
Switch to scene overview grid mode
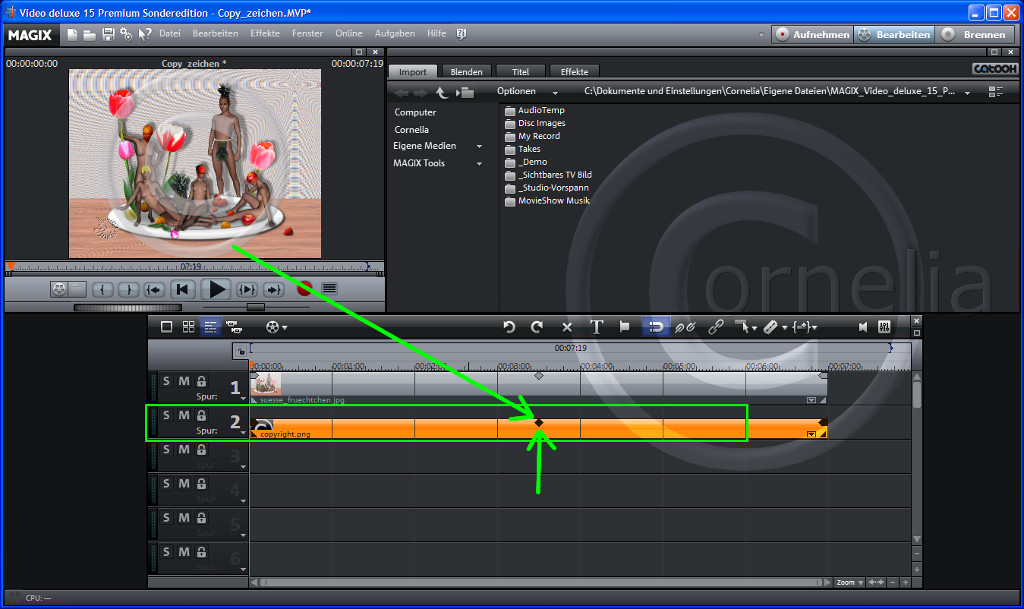pos(188,327)
